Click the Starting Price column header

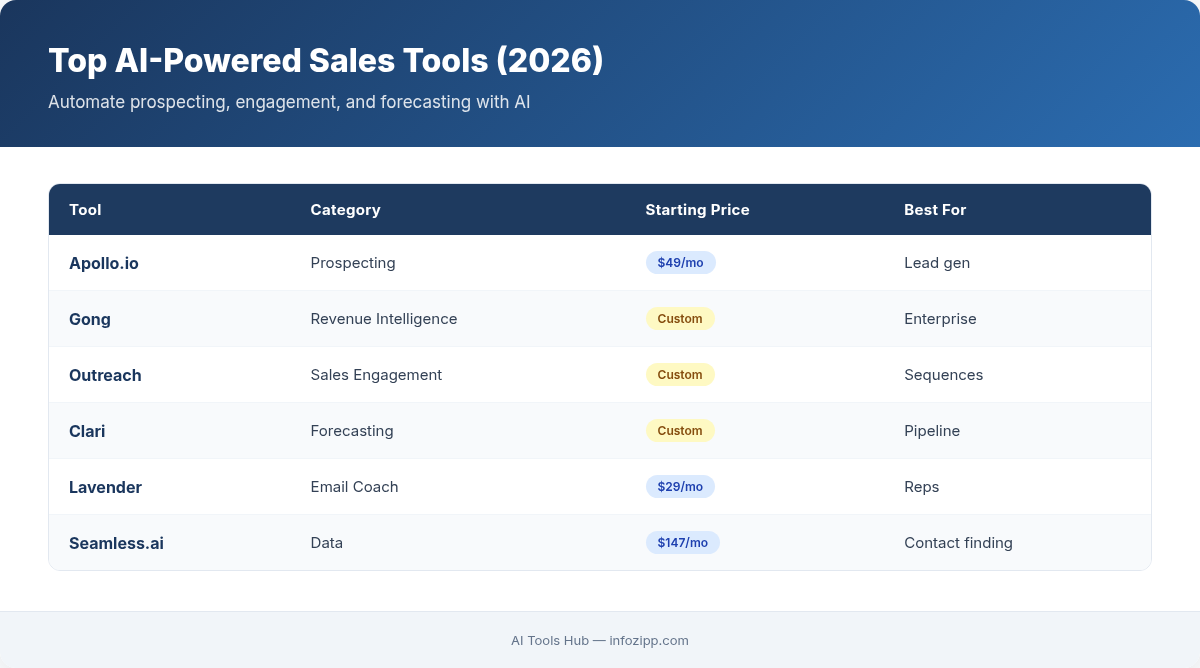pos(697,210)
